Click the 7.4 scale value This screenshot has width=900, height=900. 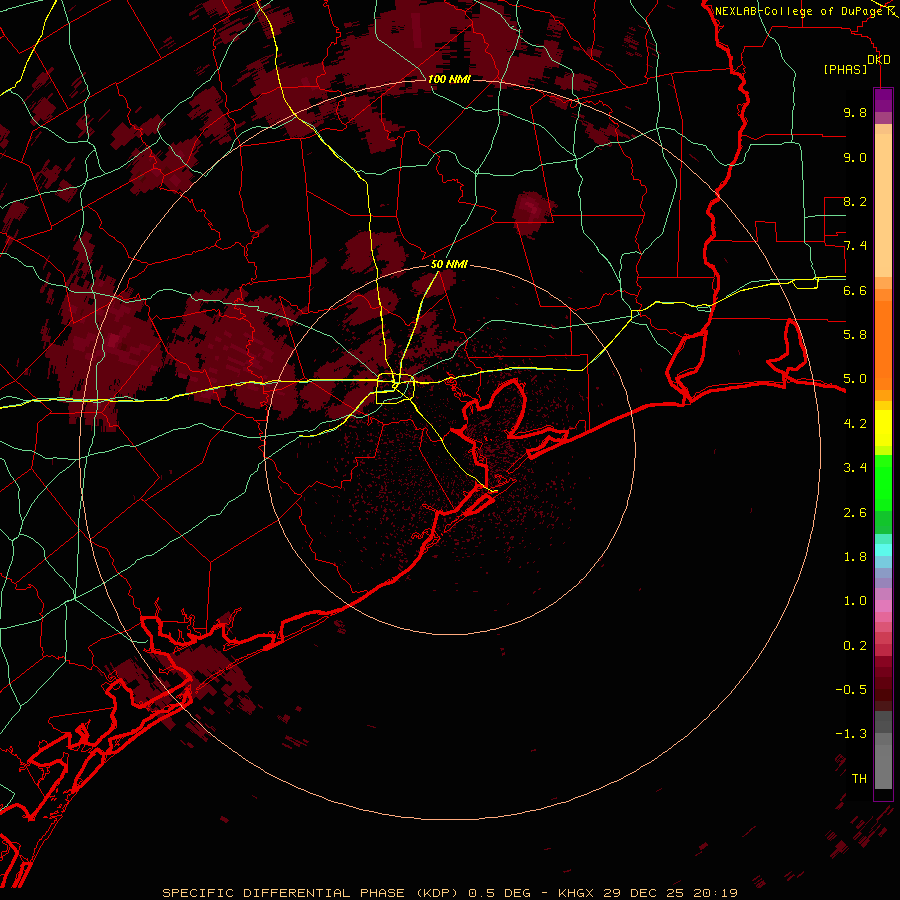click(855, 246)
